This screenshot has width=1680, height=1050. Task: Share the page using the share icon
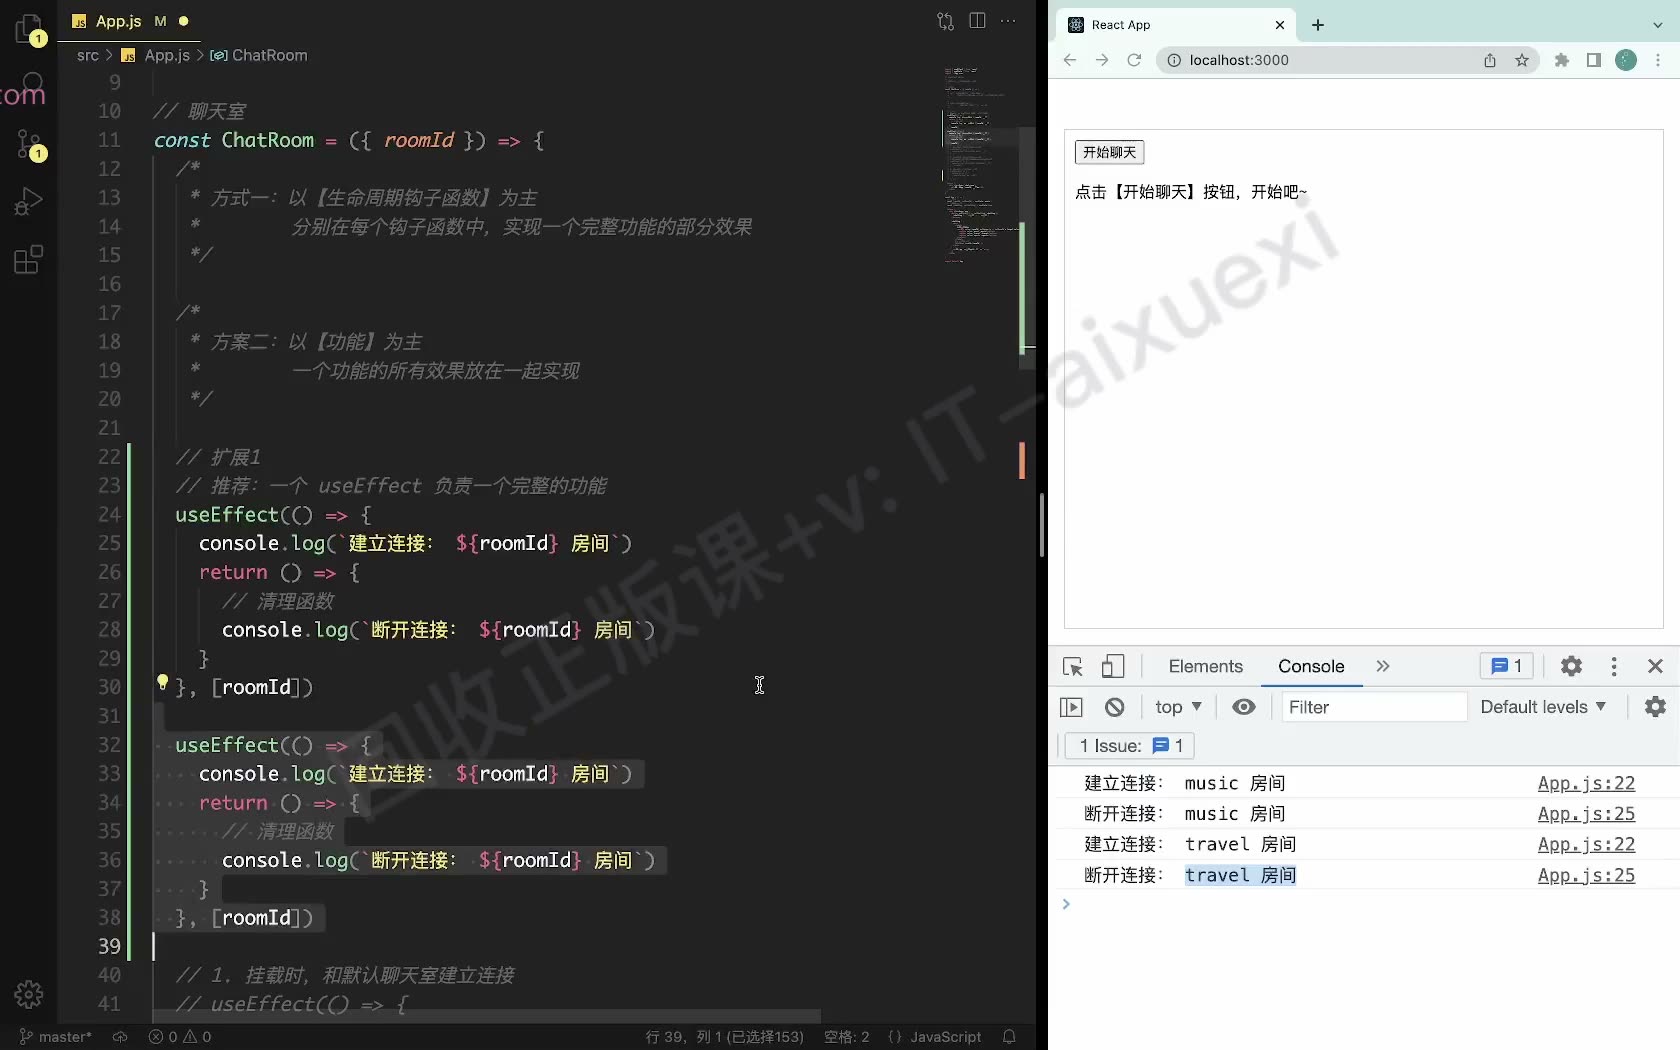tap(1490, 60)
